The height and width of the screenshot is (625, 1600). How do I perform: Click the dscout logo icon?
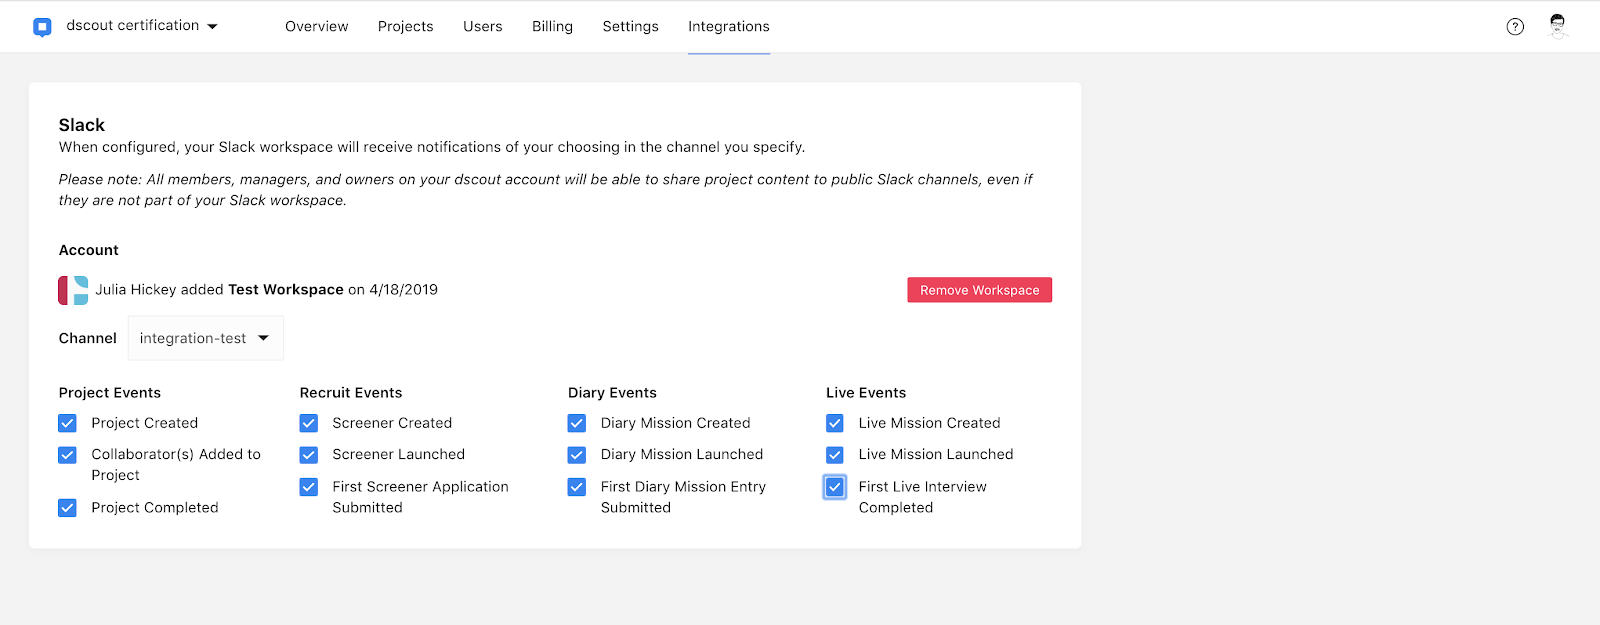42,27
